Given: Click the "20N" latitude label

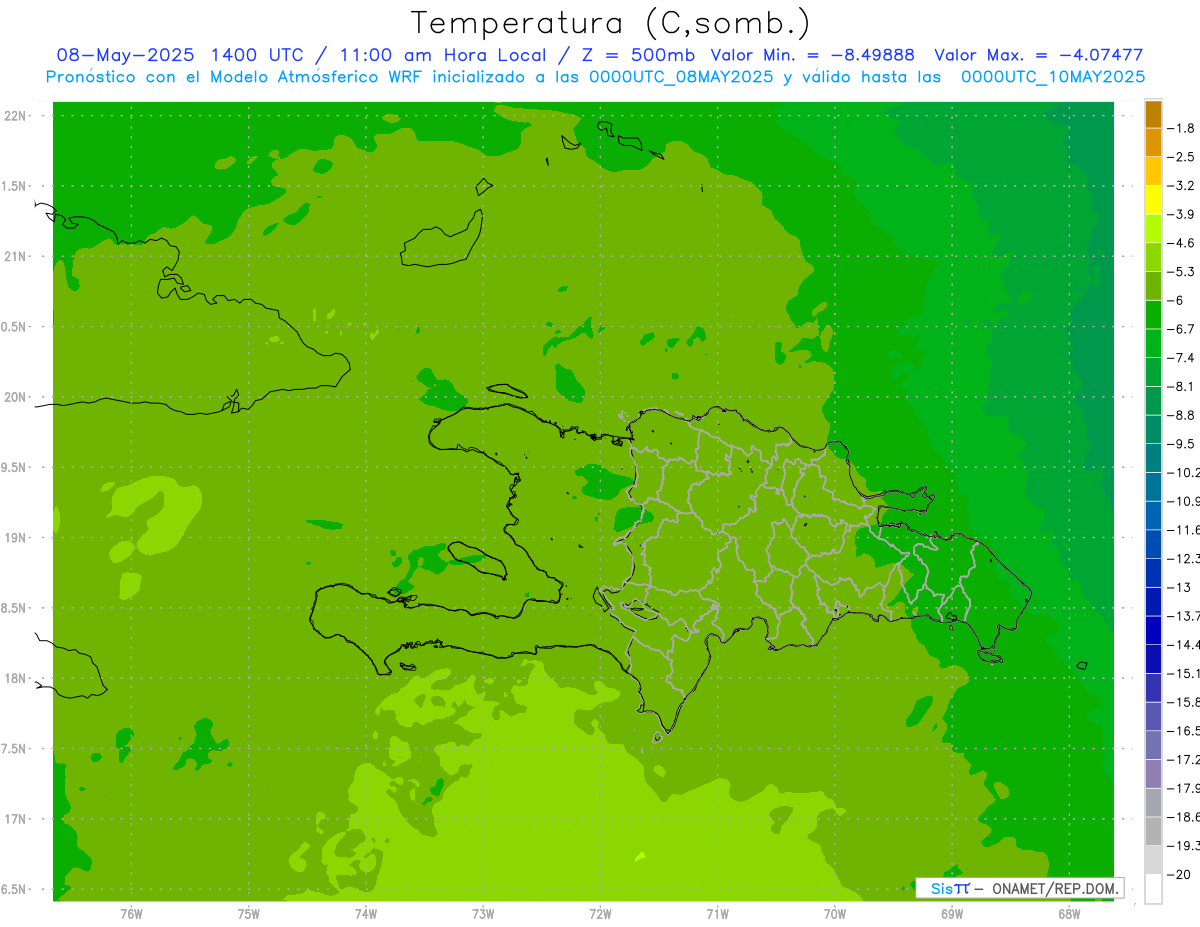Looking at the screenshot, I should 16,397.
